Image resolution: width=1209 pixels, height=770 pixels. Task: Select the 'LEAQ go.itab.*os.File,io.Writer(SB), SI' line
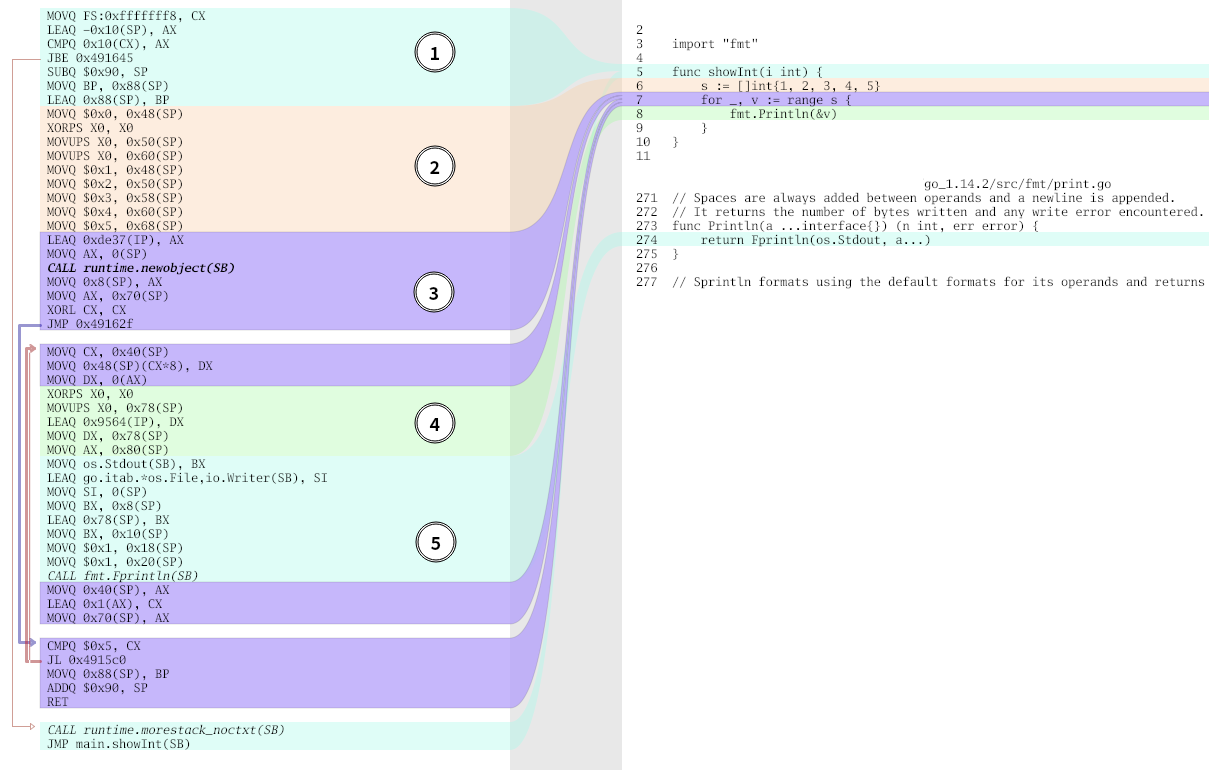187,478
